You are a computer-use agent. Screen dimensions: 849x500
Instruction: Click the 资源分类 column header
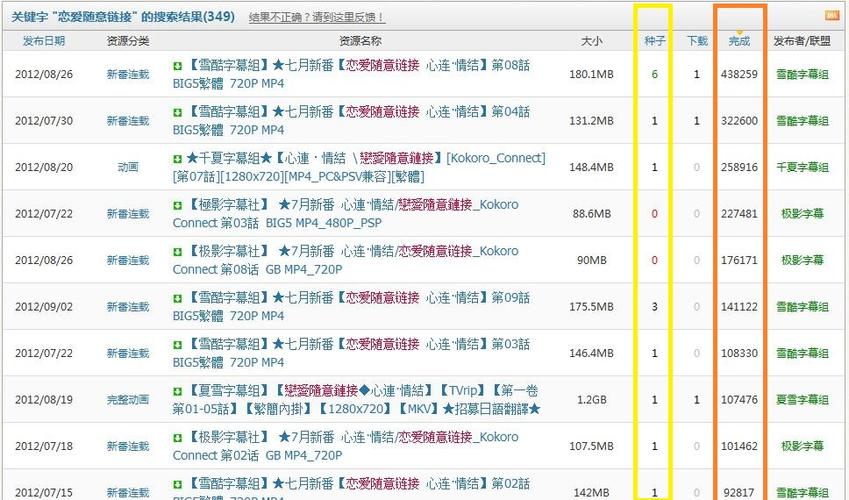click(128, 41)
